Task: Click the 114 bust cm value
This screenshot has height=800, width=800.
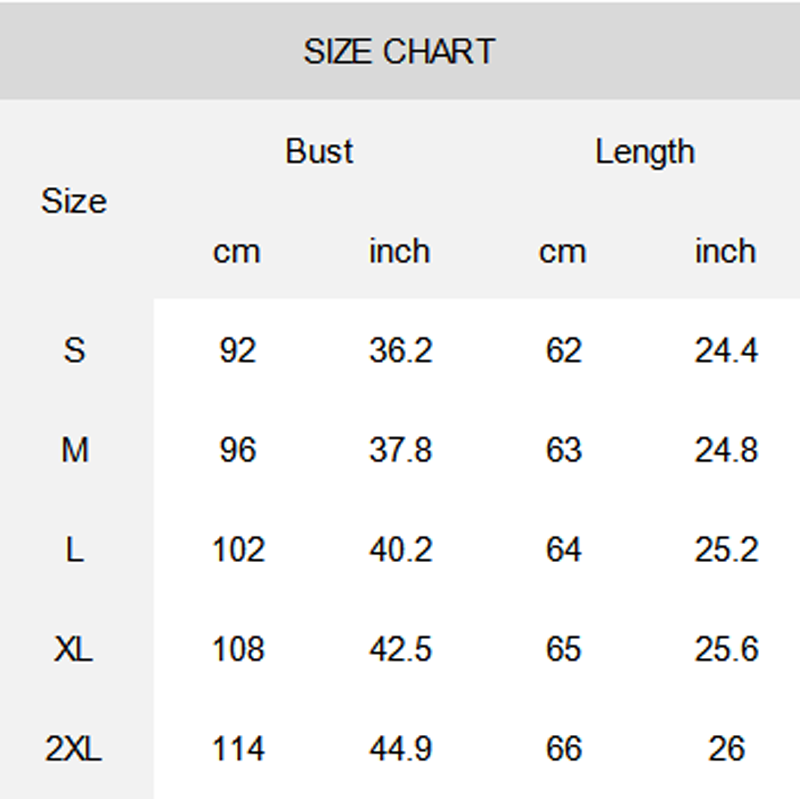Action: [x=238, y=749]
